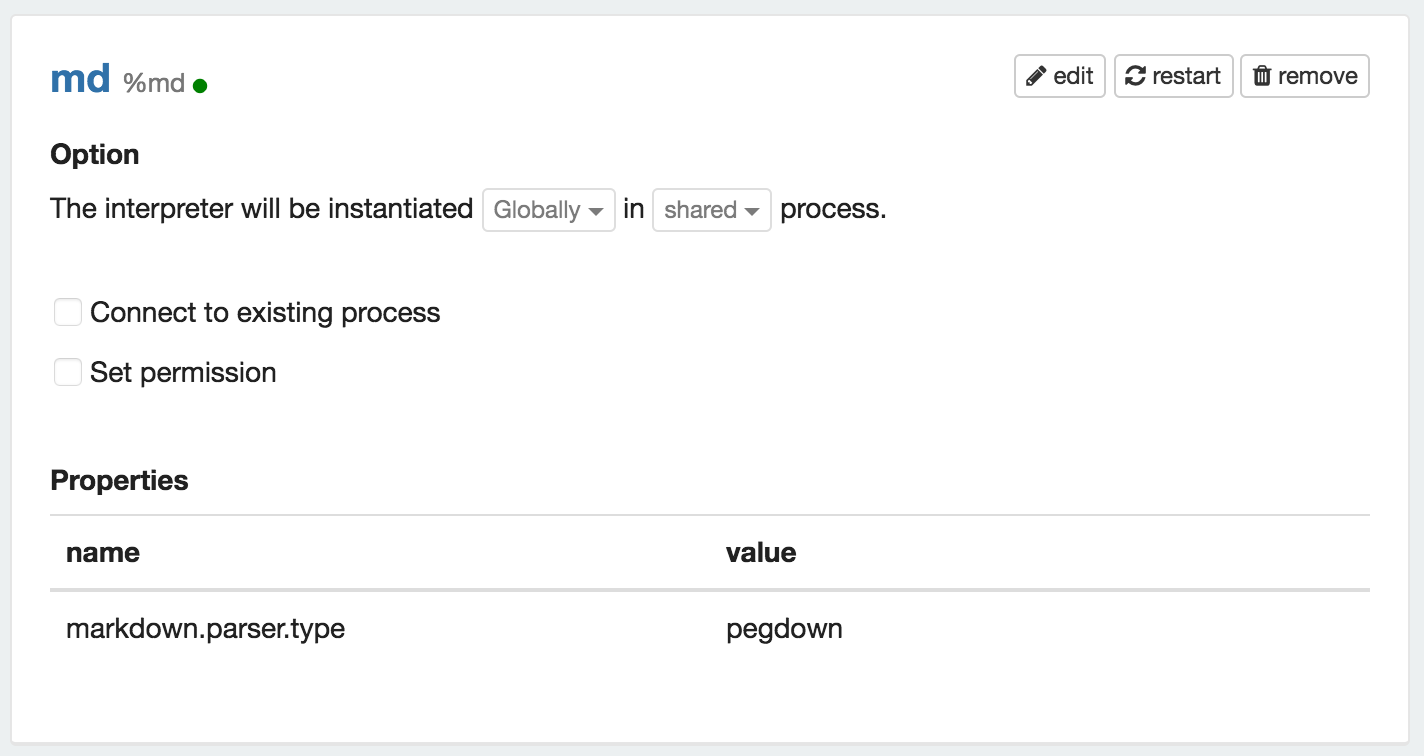This screenshot has height=756, width=1424.
Task: Click the green interpreter status dot
Action: (200, 86)
